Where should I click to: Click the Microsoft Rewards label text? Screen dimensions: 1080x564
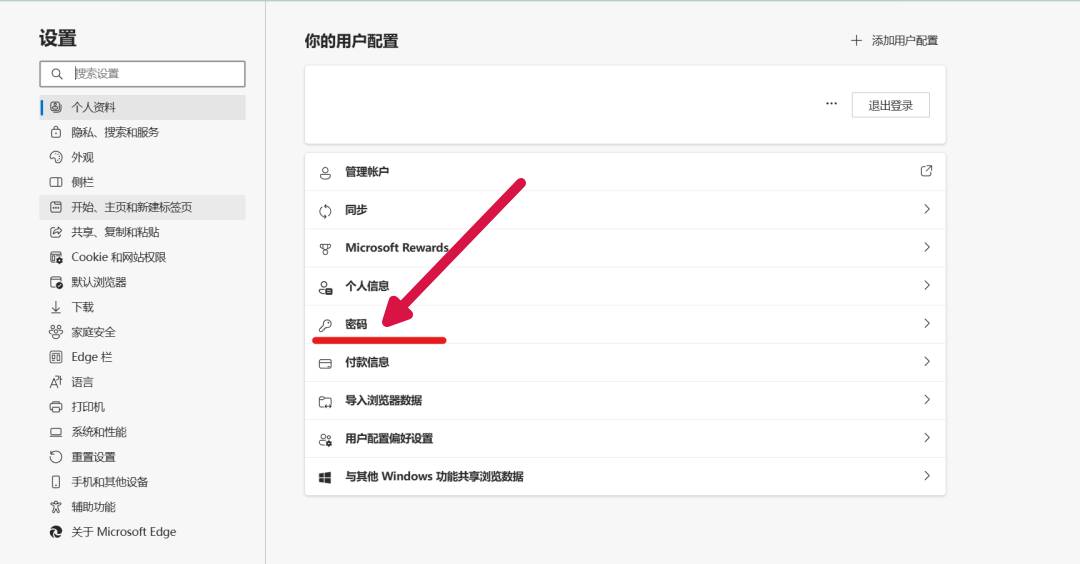click(397, 248)
